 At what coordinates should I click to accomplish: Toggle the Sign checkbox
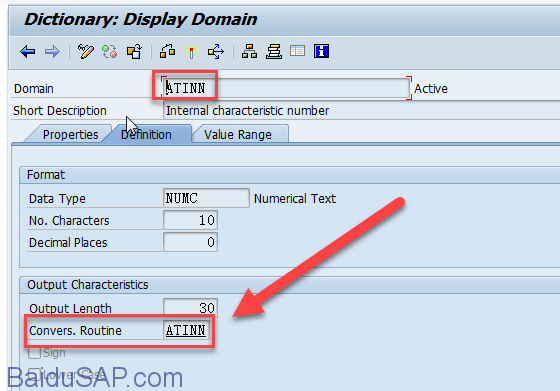[x=34, y=353]
